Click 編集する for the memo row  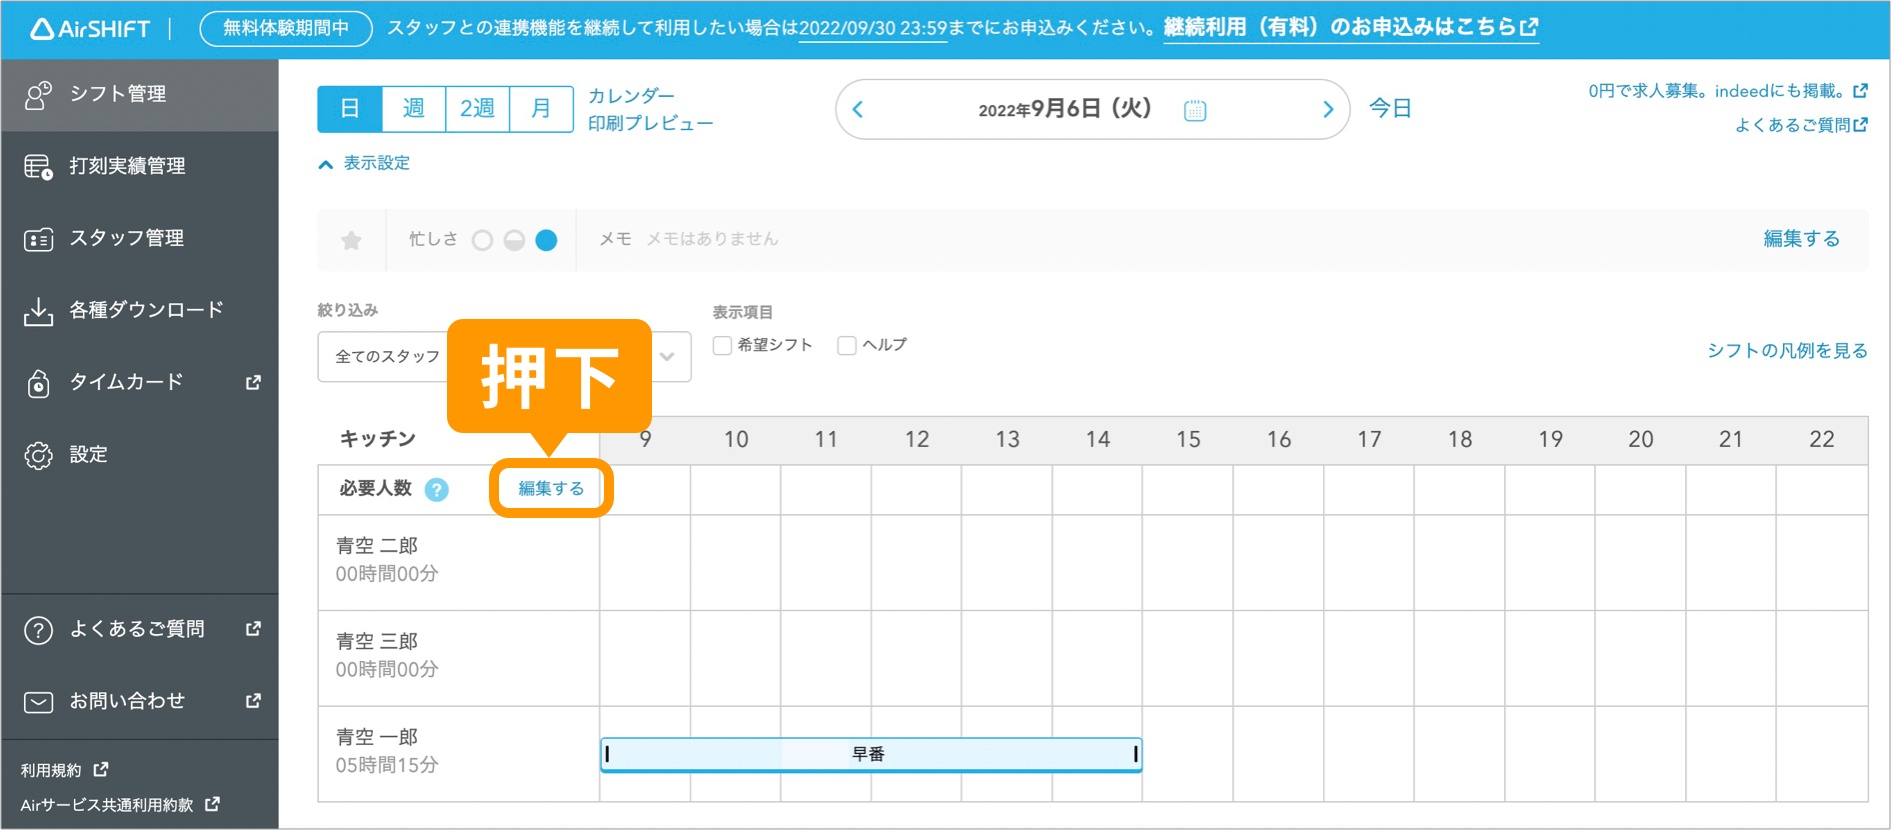click(x=1801, y=238)
